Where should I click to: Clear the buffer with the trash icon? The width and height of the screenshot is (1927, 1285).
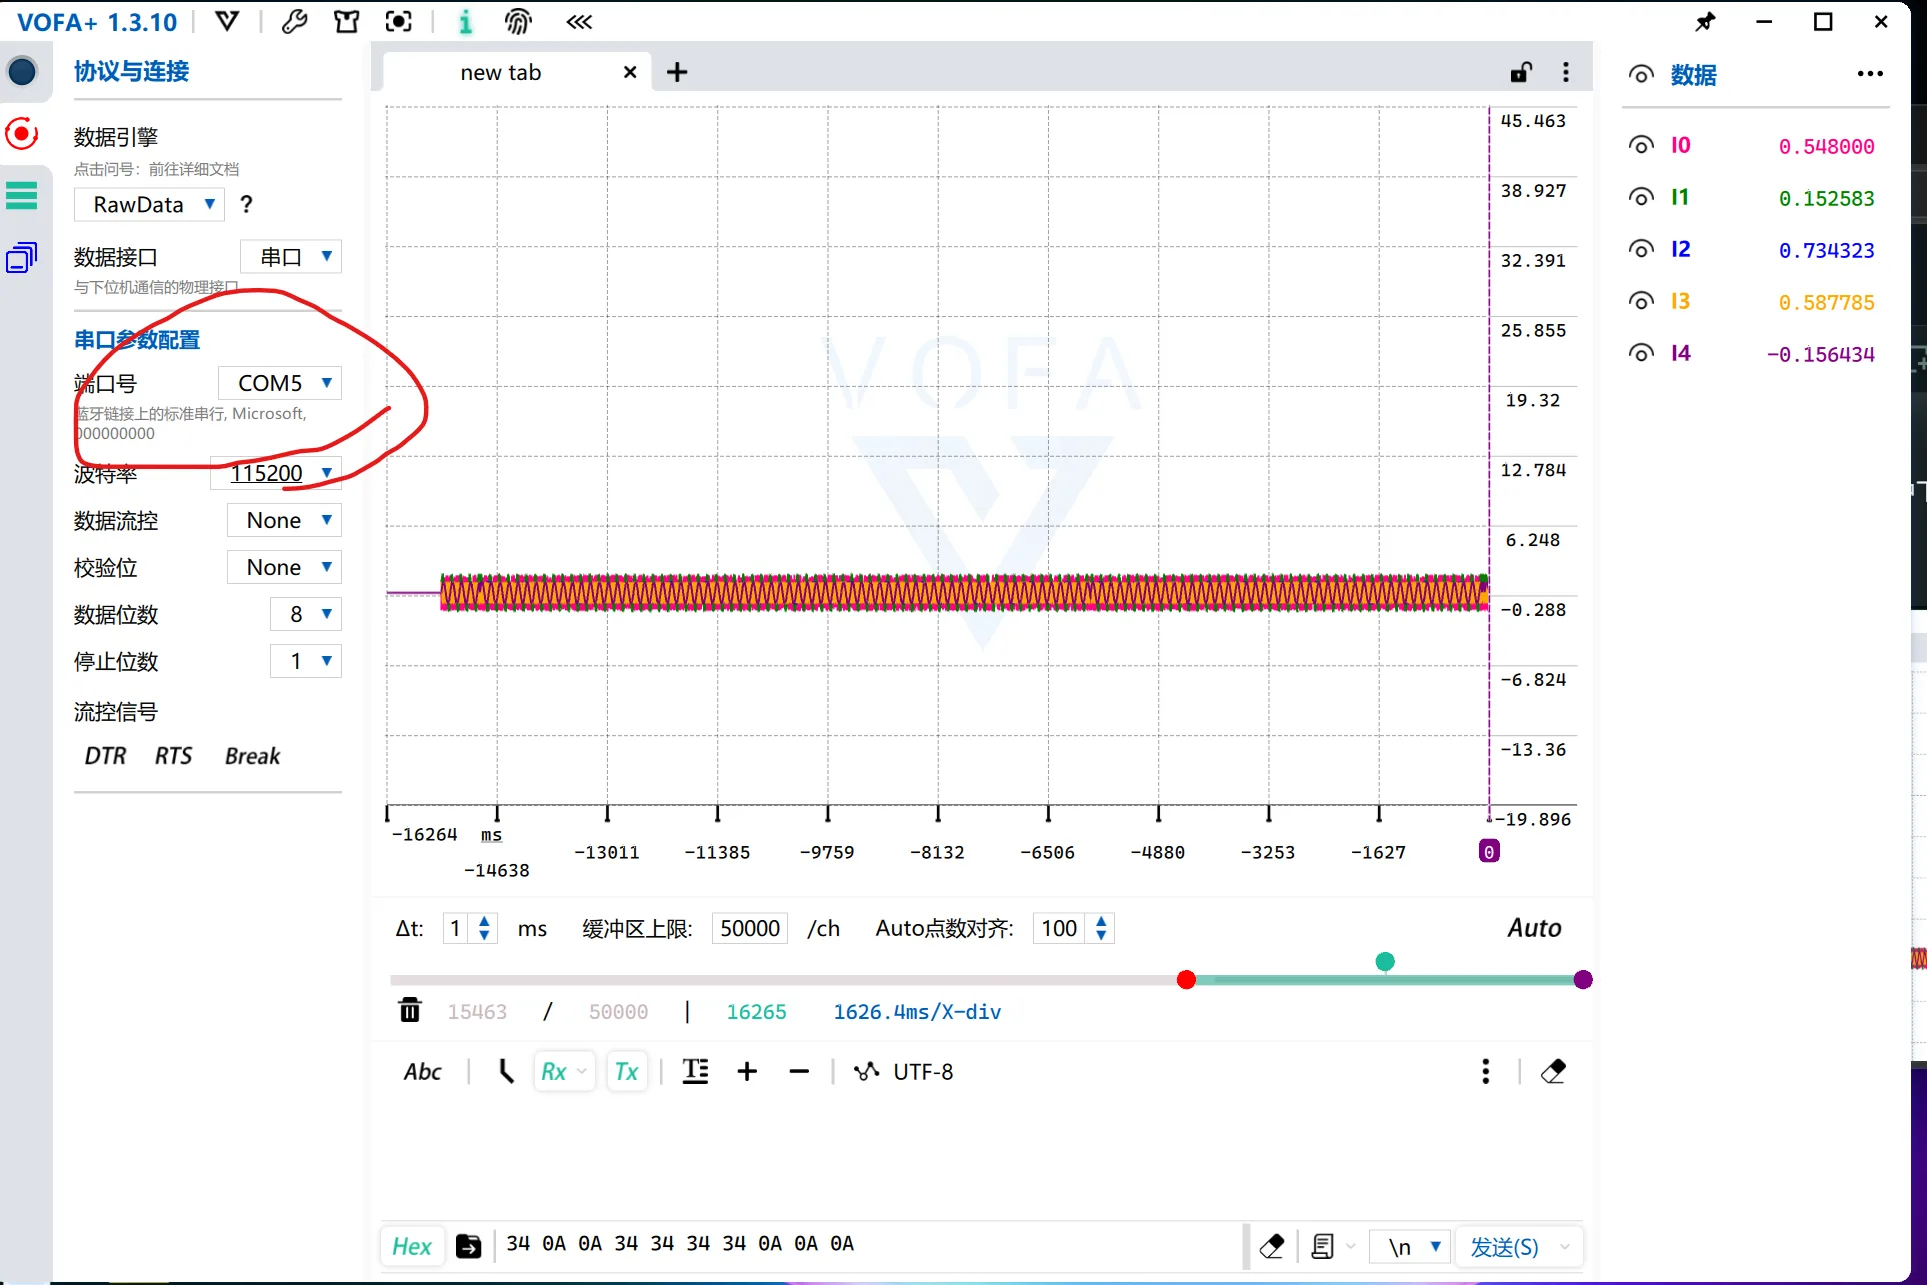tap(410, 1010)
